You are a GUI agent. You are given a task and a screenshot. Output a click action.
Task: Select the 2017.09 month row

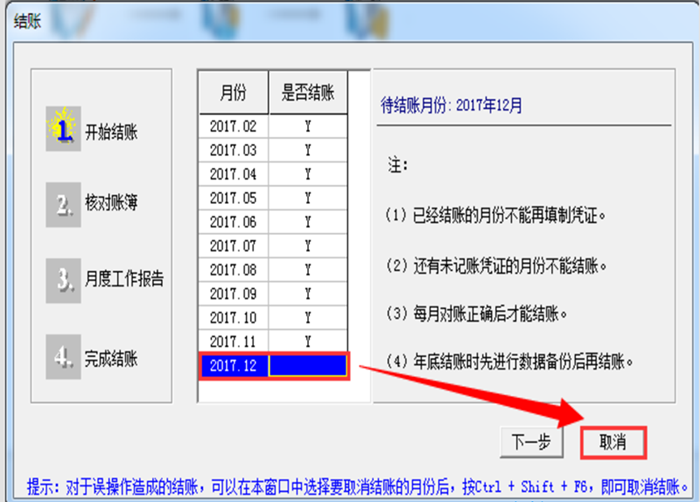(273, 294)
